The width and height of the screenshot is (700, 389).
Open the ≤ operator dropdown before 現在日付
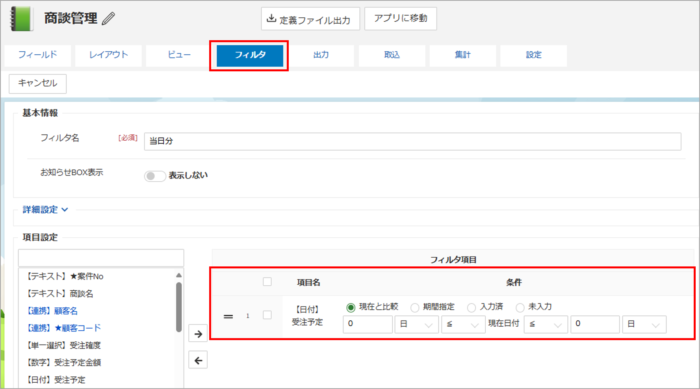[463, 324]
